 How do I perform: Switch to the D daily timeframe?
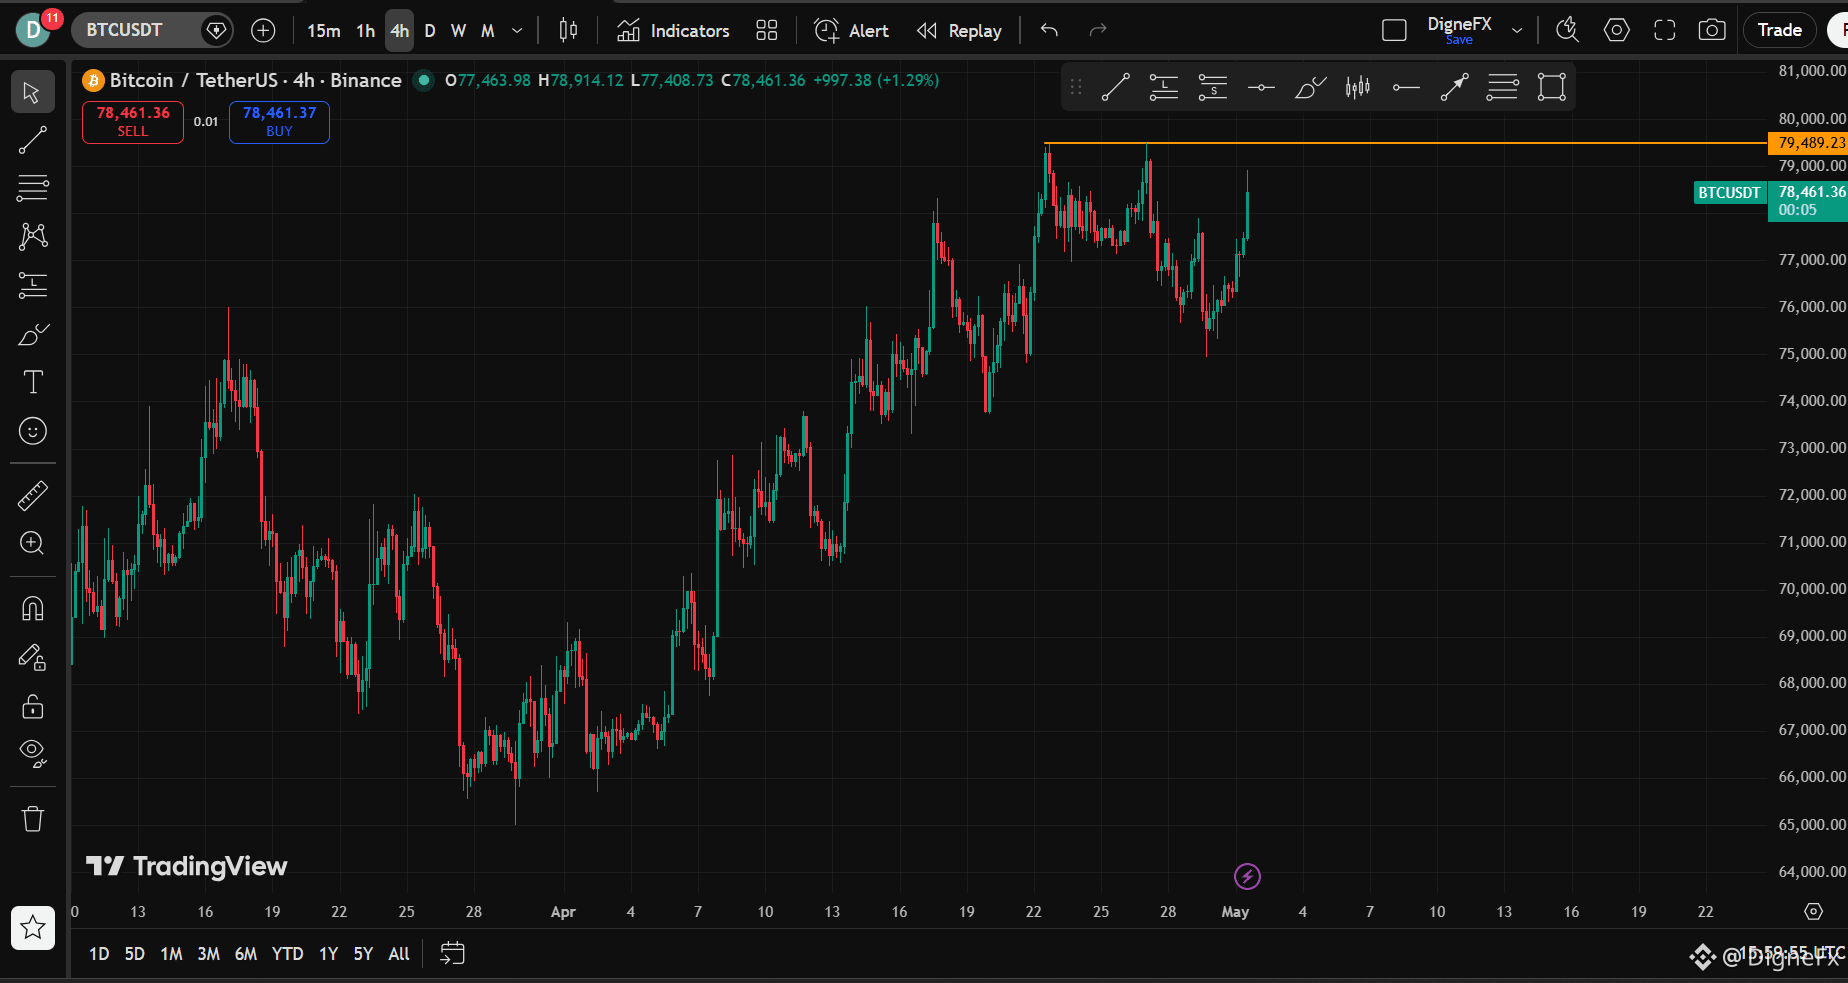pyautogui.click(x=430, y=31)
